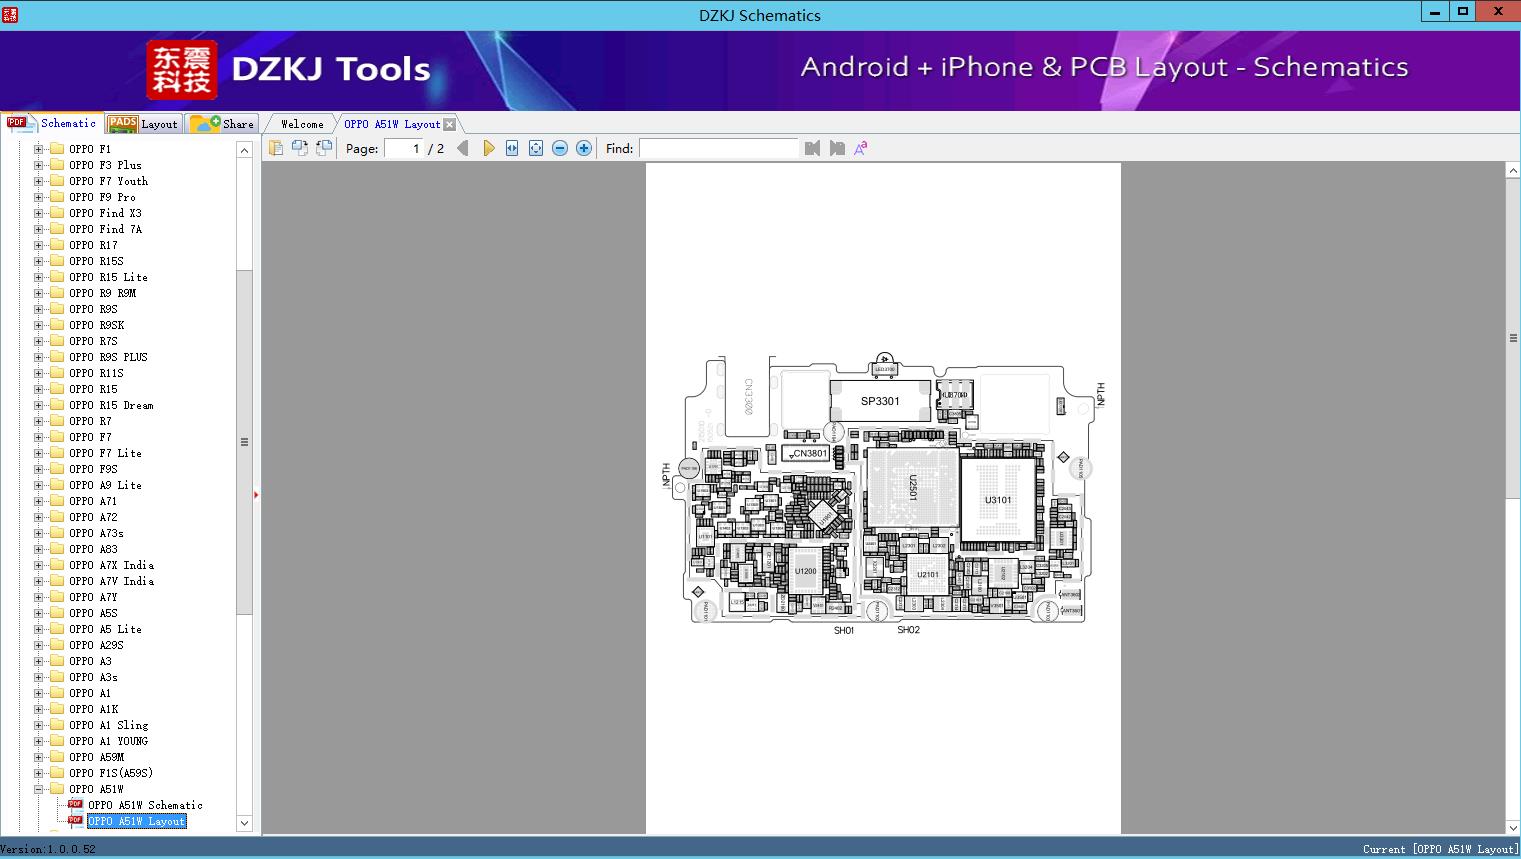Click the previous page arrow
1521x859 pixels.
click(x=462, y=148)
